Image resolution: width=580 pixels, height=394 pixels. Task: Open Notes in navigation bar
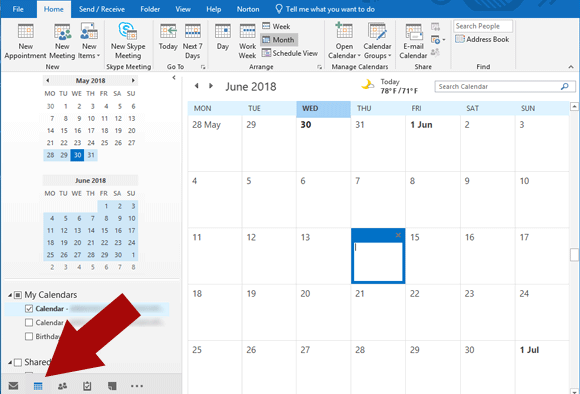coord(112,386)
